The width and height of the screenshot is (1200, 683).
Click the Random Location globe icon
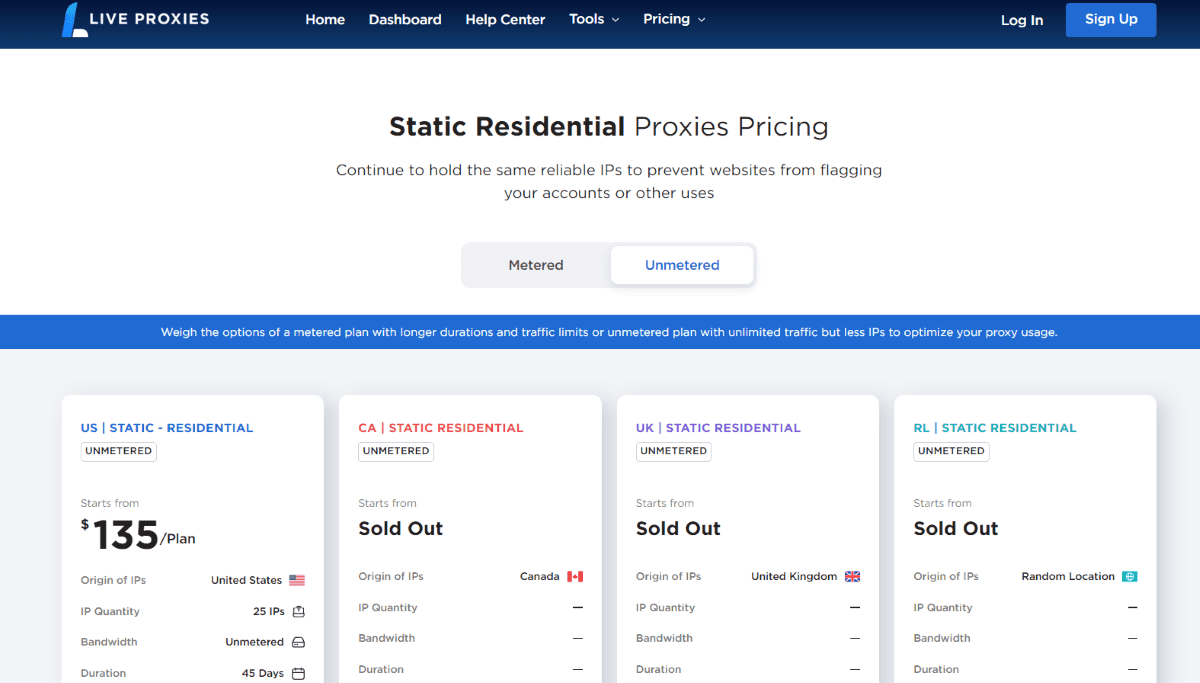coord(1130,577)
